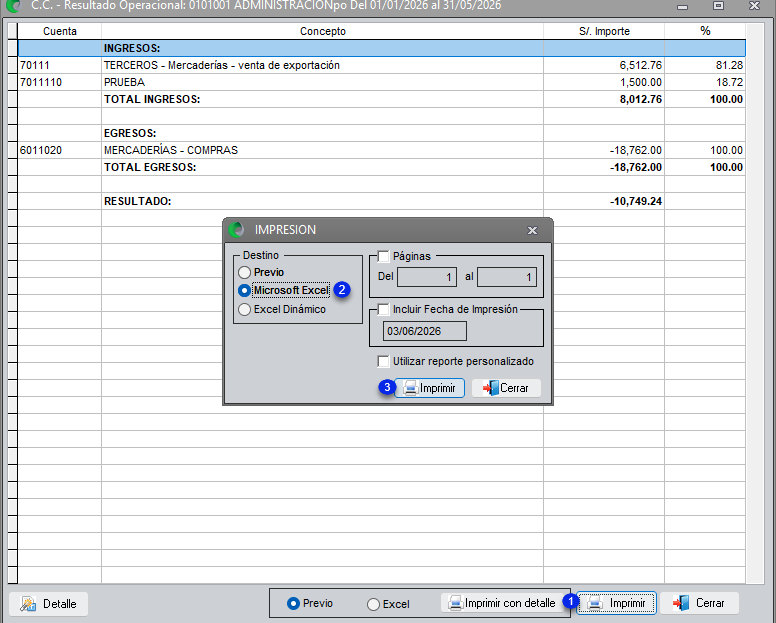This screenshot has height=623, width=776.
Task: Select the RESULTADO: row label
Action: [138, 201]
